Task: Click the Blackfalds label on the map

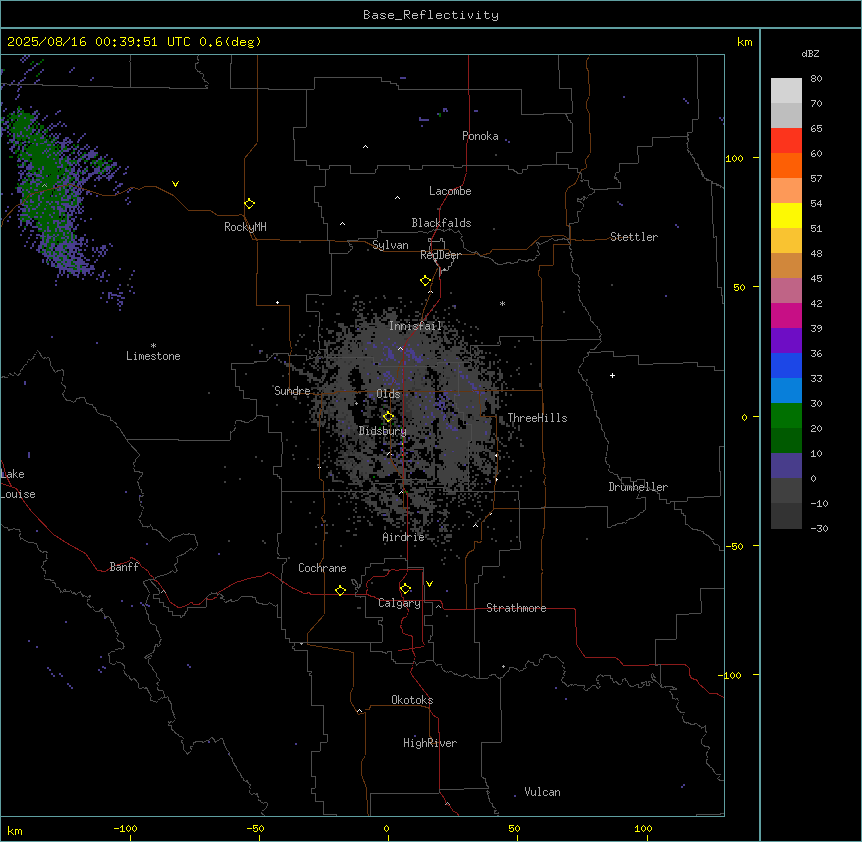Action: tap(441, 223)
